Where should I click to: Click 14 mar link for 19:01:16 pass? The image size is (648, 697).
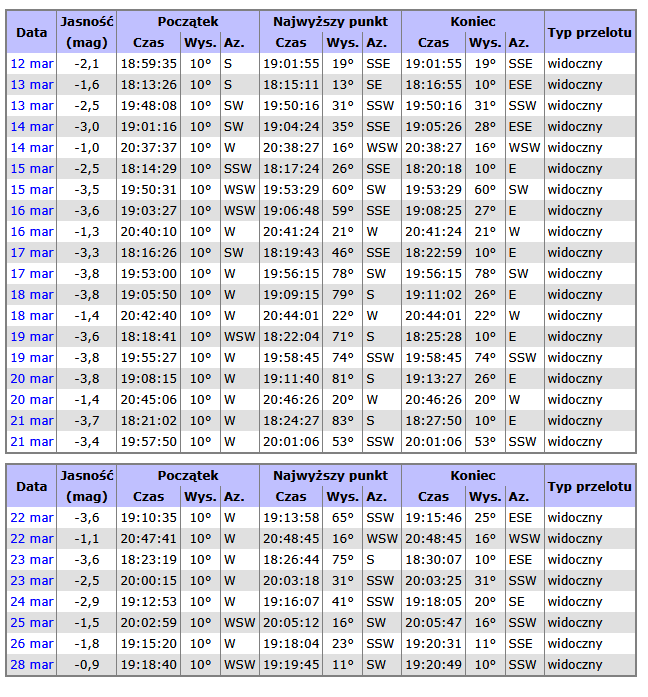[x=32, y=126]
